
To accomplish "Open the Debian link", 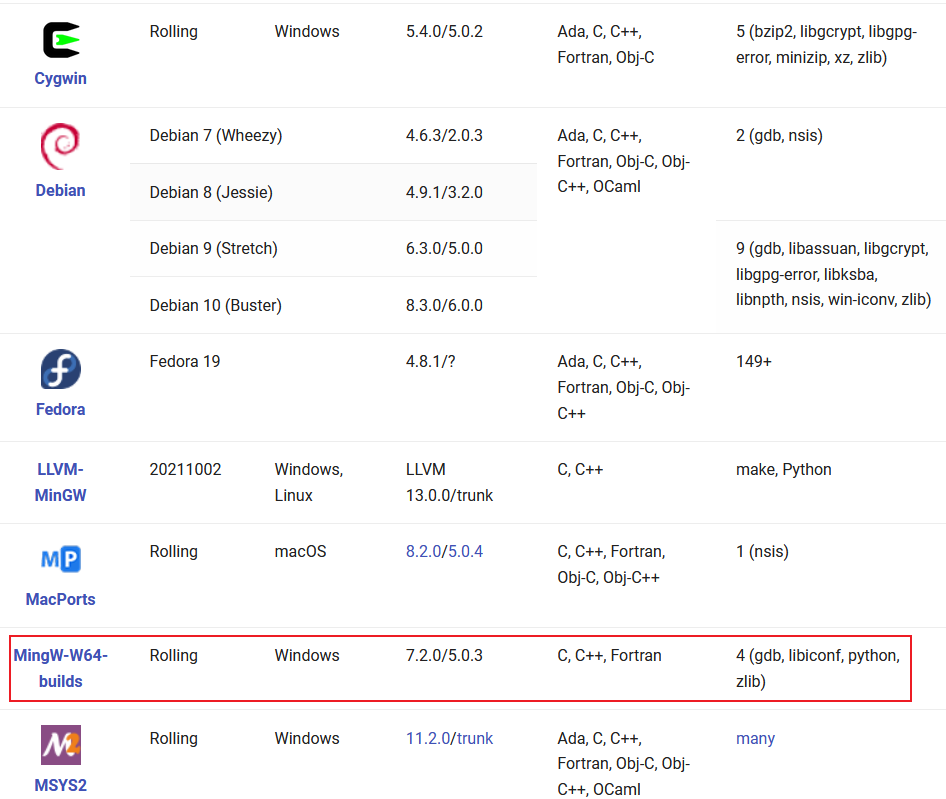I will [60, 191].
